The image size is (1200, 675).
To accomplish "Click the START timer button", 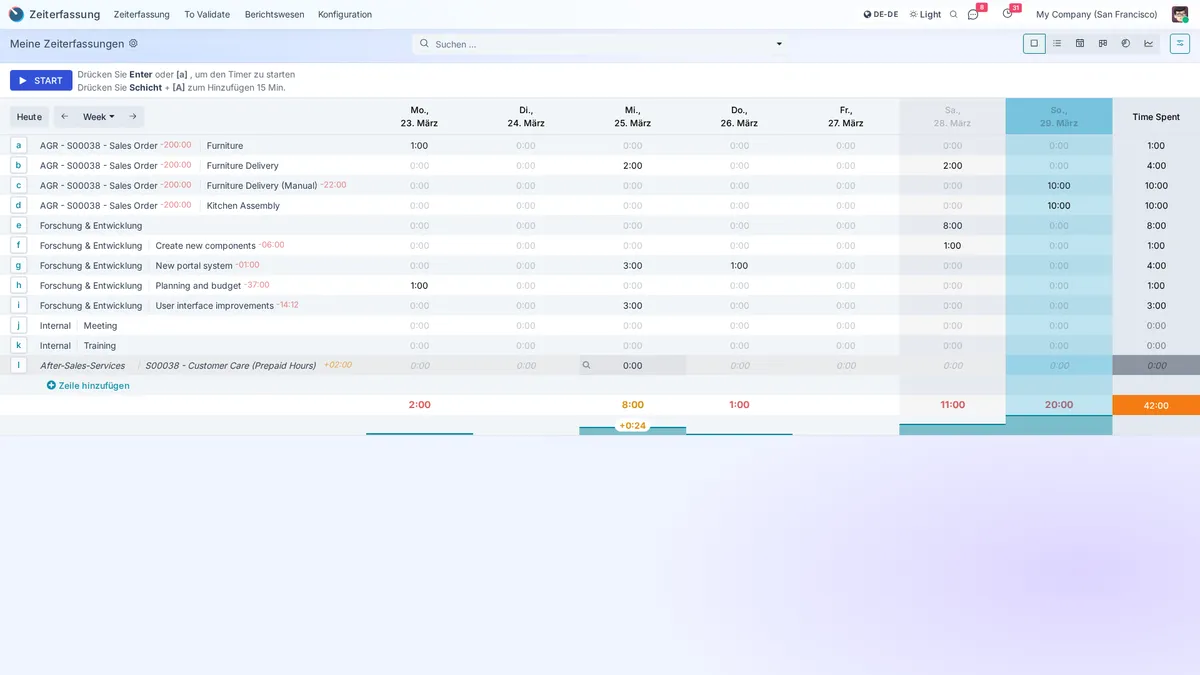I will [x=40, y=80].
